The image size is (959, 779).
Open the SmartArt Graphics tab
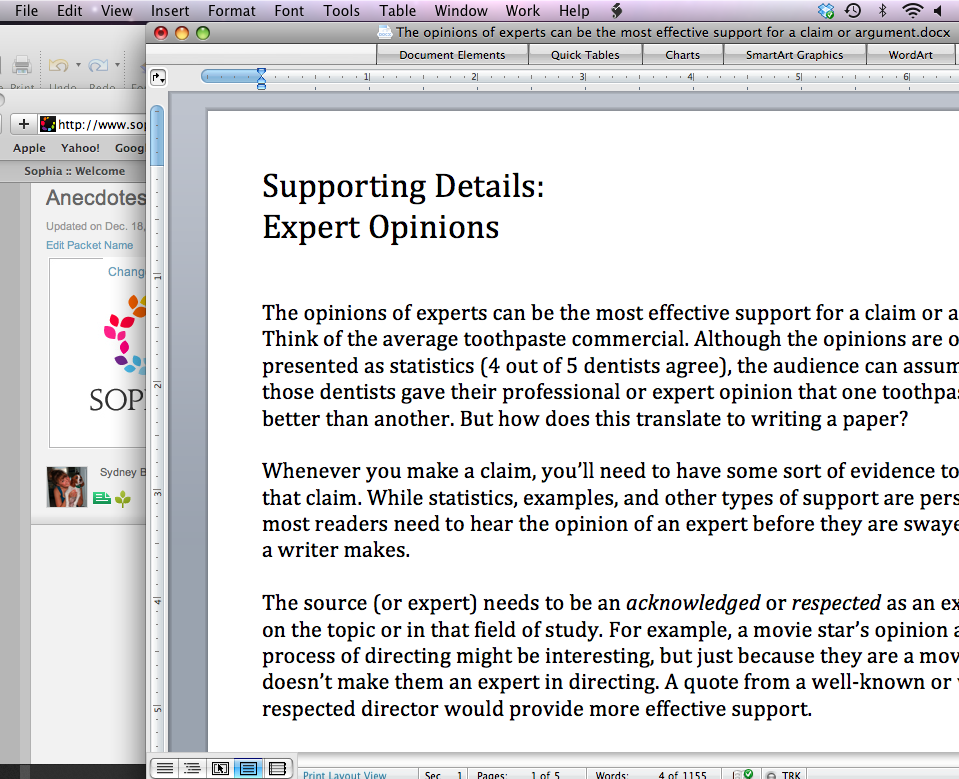click(794, 55)
